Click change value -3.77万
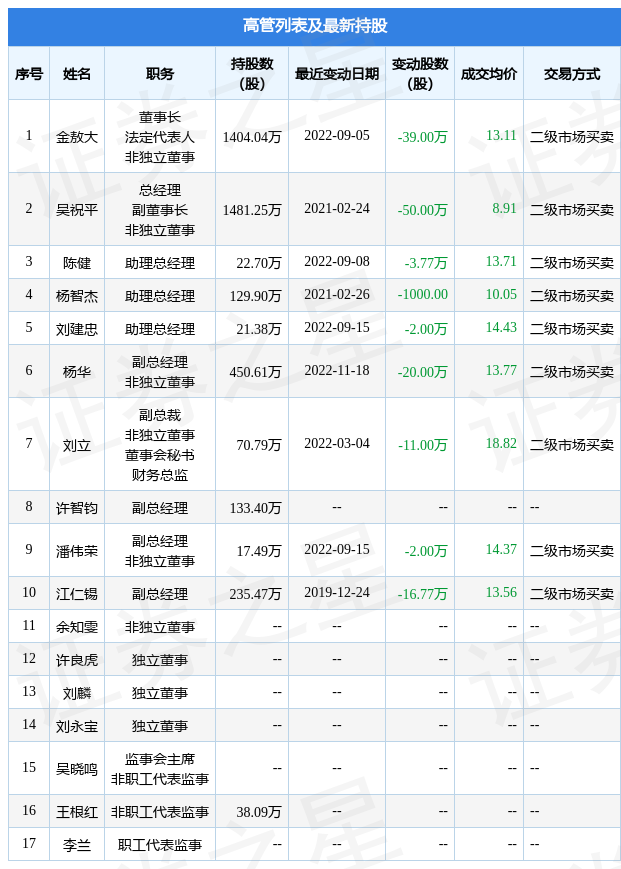The height and width of the screenshot is (869, 621). pyautogui.click(x=425, y=263)
